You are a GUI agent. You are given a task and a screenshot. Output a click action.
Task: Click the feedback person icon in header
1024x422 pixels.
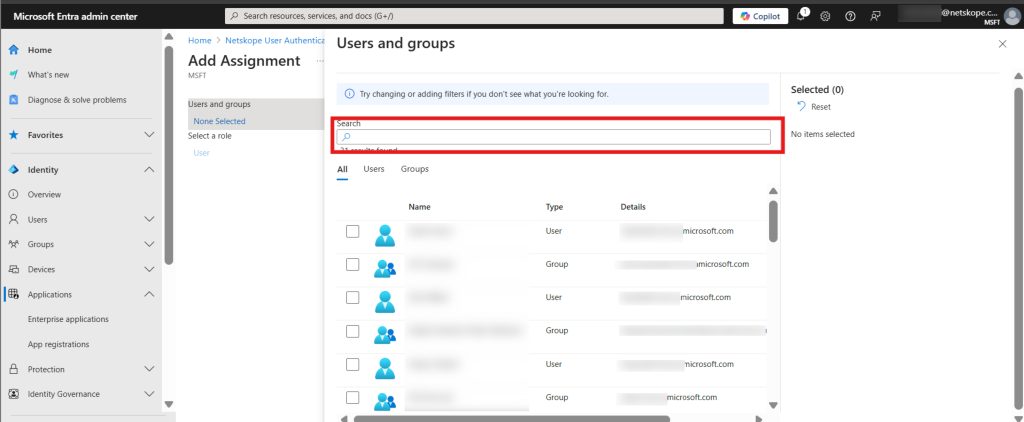click(x=875, y=16)
